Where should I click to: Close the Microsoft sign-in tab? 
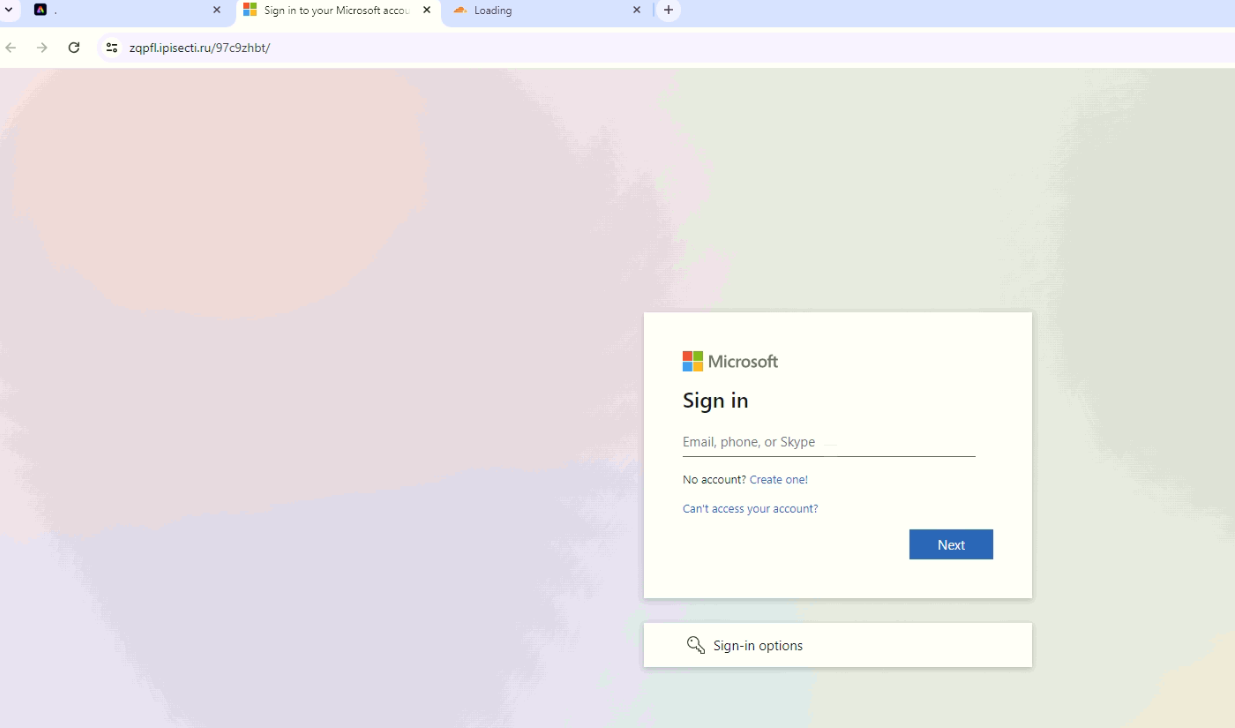click(427, 10)
